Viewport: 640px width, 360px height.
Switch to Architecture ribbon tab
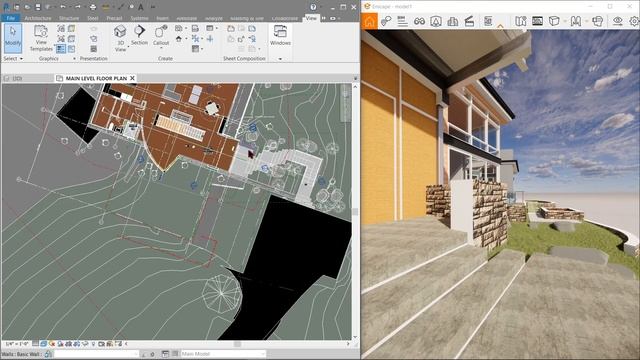[38, 18]
